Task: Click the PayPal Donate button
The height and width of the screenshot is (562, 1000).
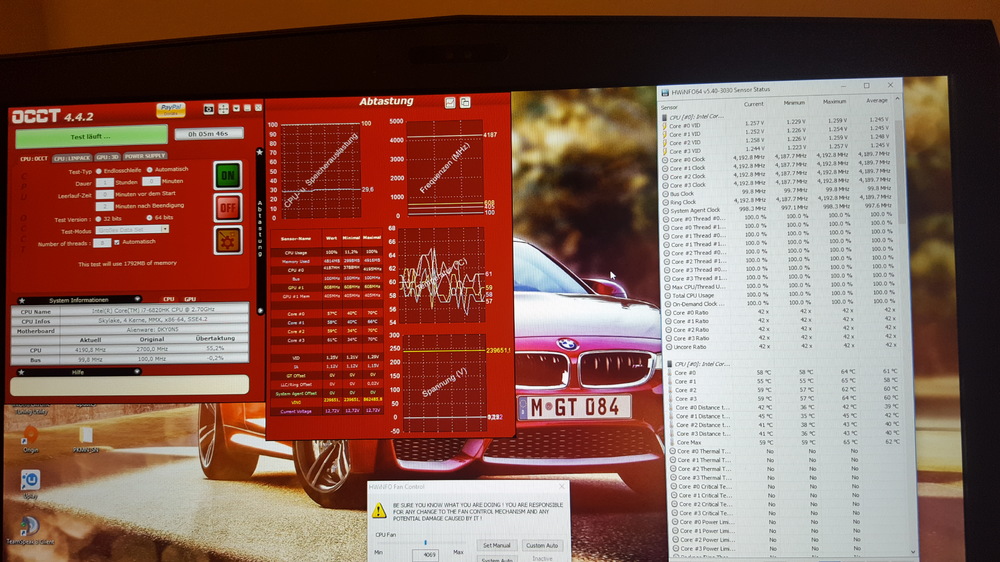Action: (171, 110)
